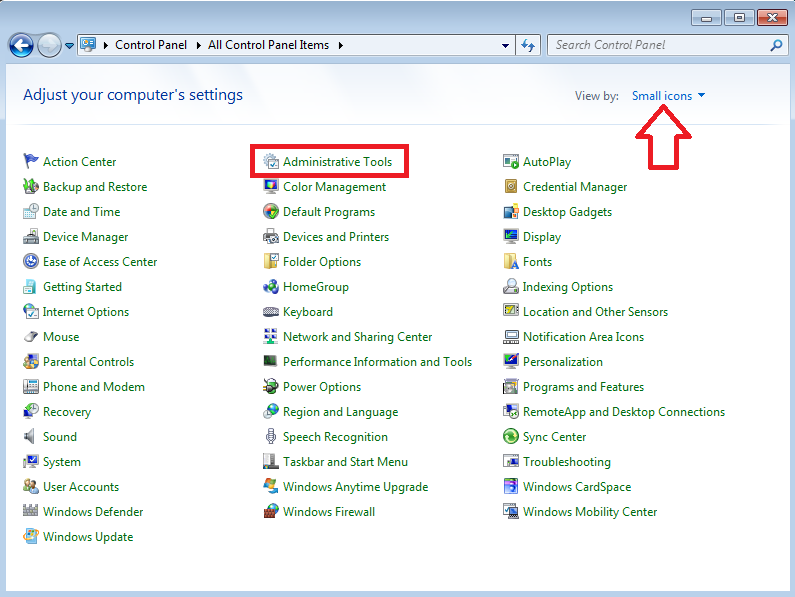Image resolution: width=795 pixels, height=597 pixels.
Task: Open Taskbar and Start Menu link
Action: 345,462
